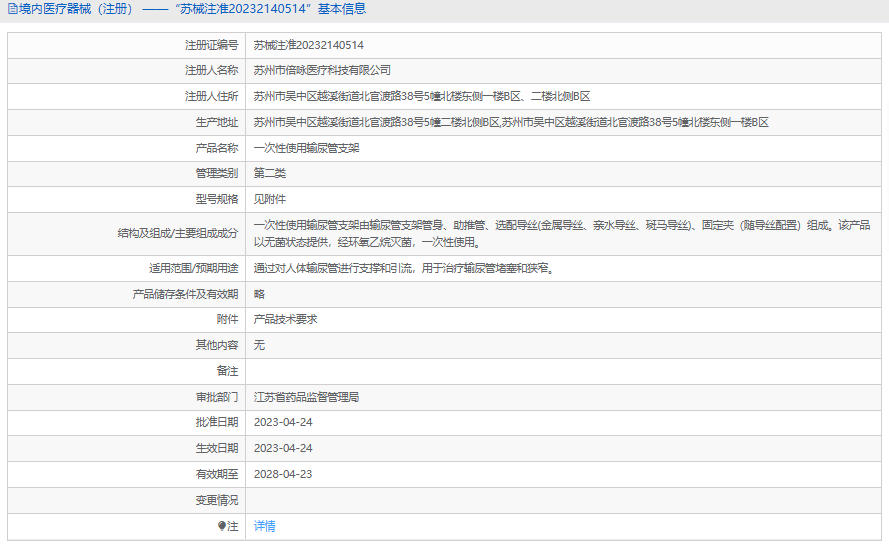889x545 pixels.
Task: Click management class value 第二类
Action: point(269,174)
